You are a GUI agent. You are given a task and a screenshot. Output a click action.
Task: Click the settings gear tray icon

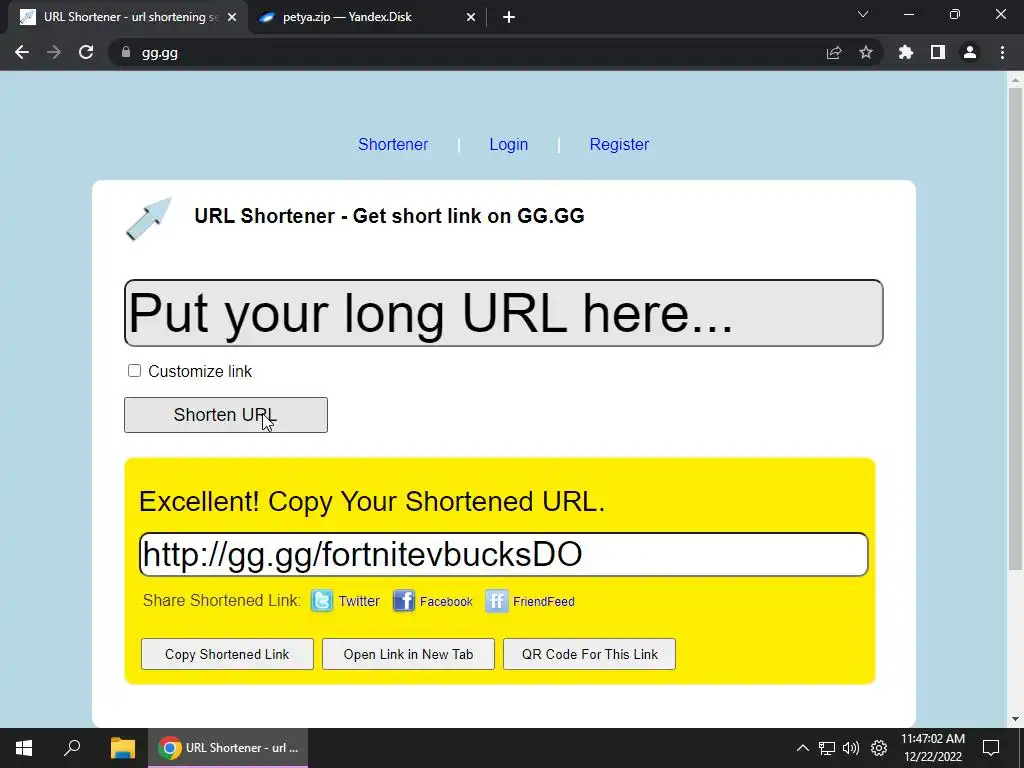pos(879,748)
